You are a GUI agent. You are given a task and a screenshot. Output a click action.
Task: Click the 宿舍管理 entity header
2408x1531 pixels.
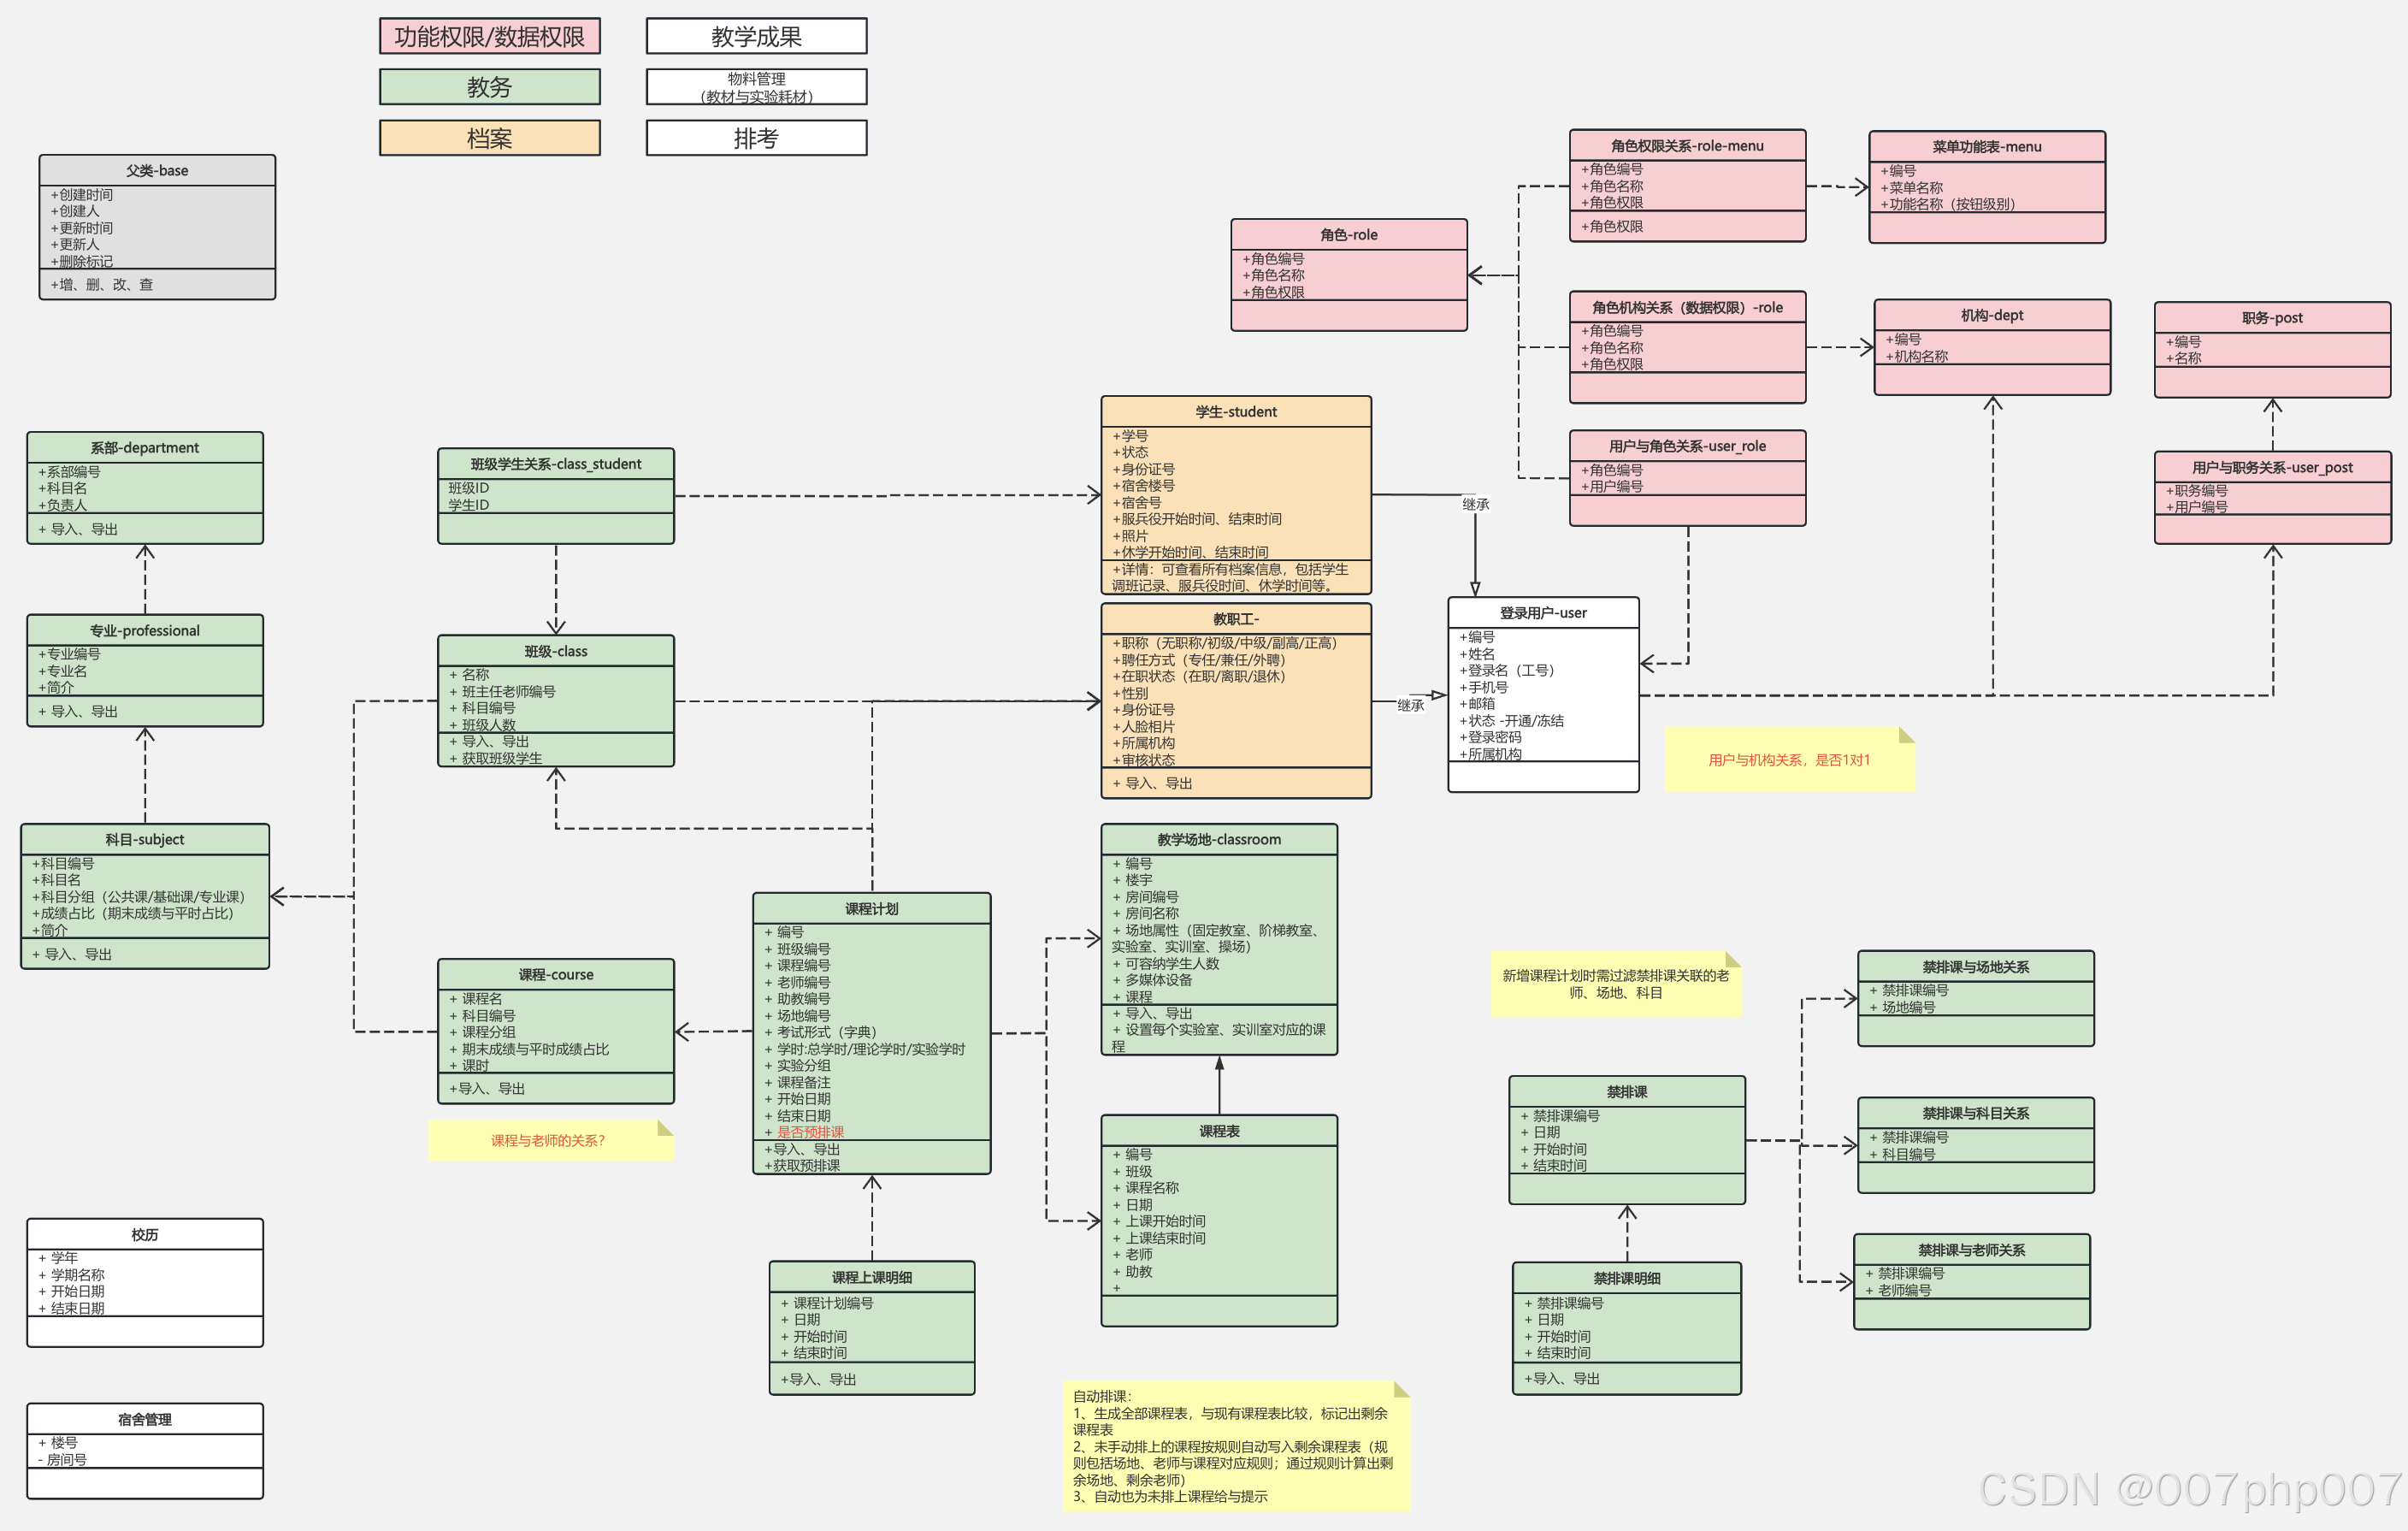pyautogui.click(x=145, y=1419)
